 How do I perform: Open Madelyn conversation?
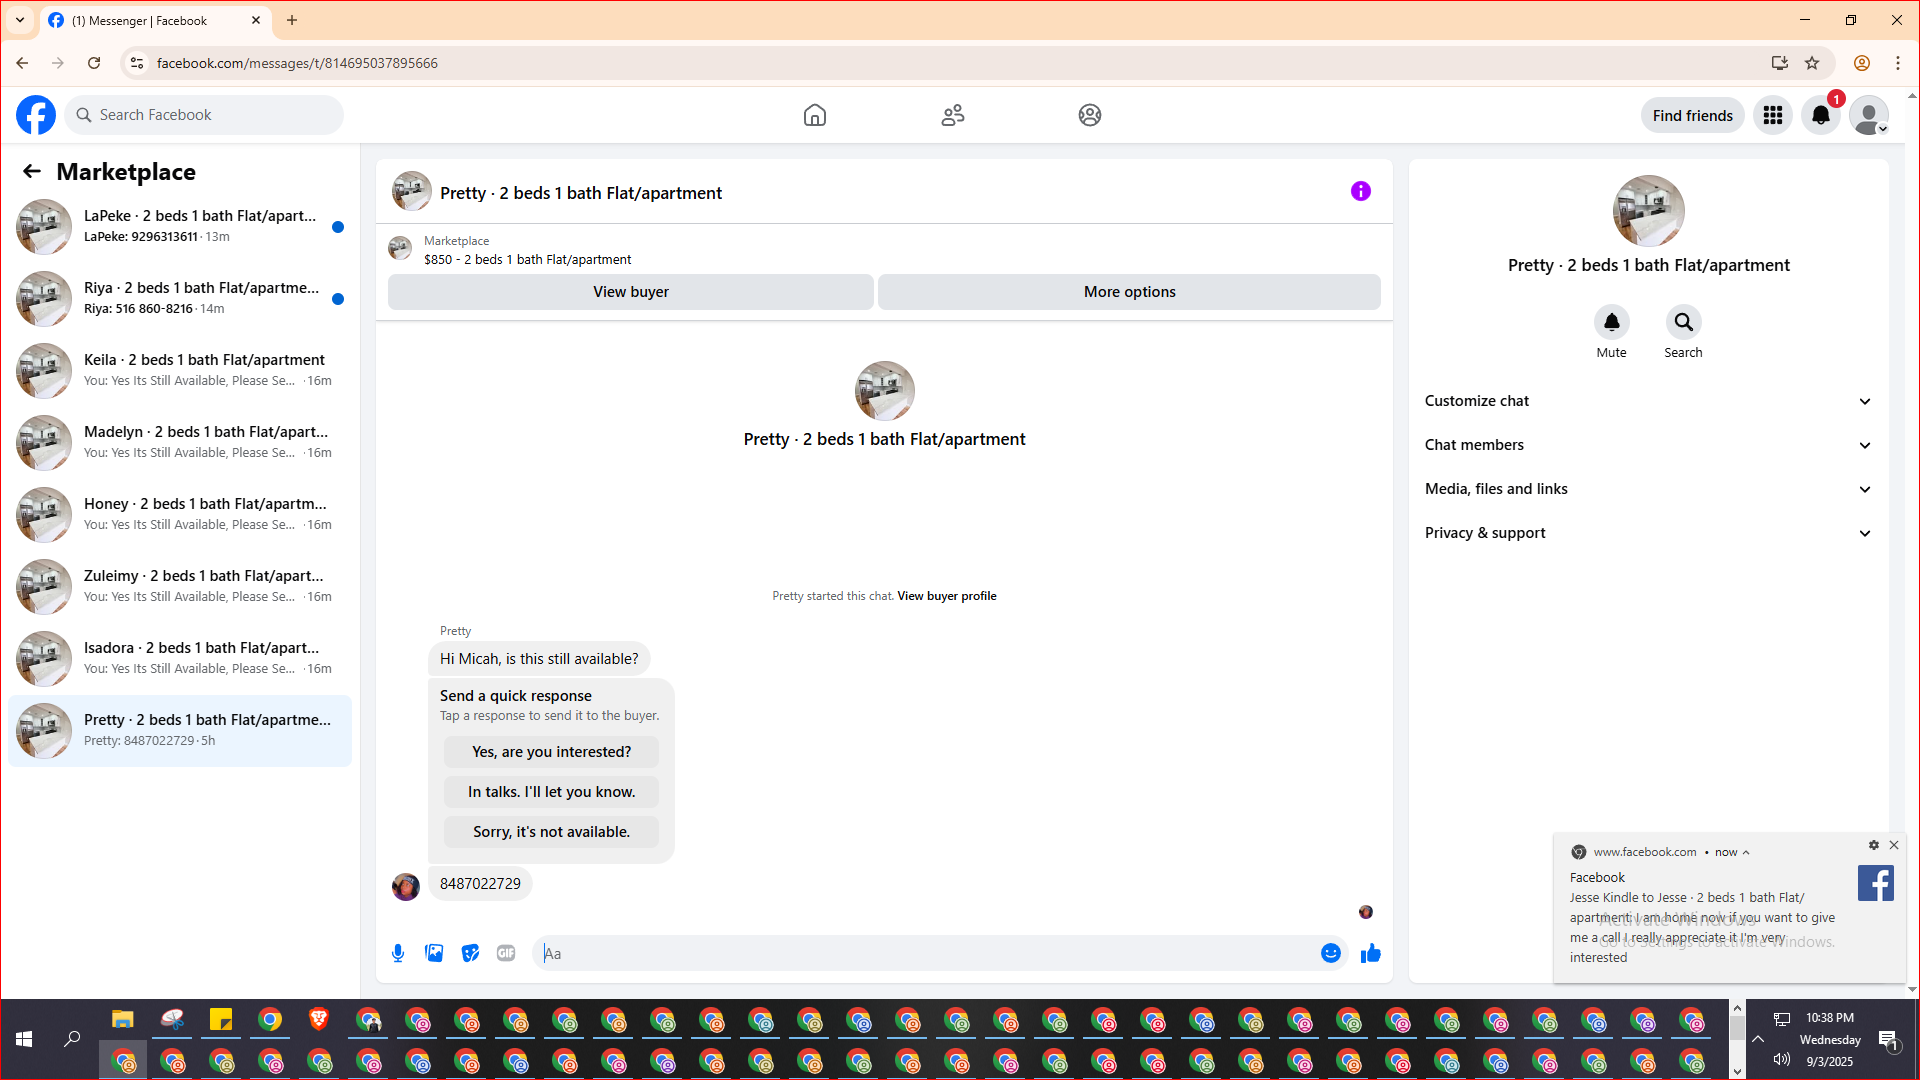tap(180, 443)
